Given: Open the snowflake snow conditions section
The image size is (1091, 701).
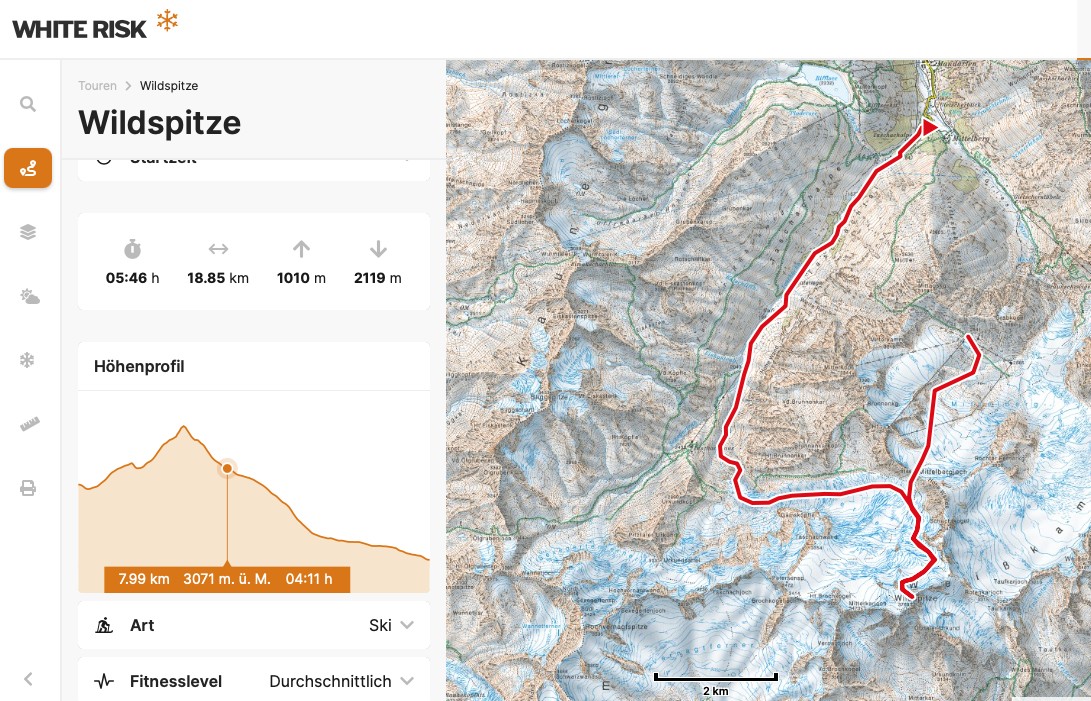Looking at the screenshot, I should coord(28,360).
